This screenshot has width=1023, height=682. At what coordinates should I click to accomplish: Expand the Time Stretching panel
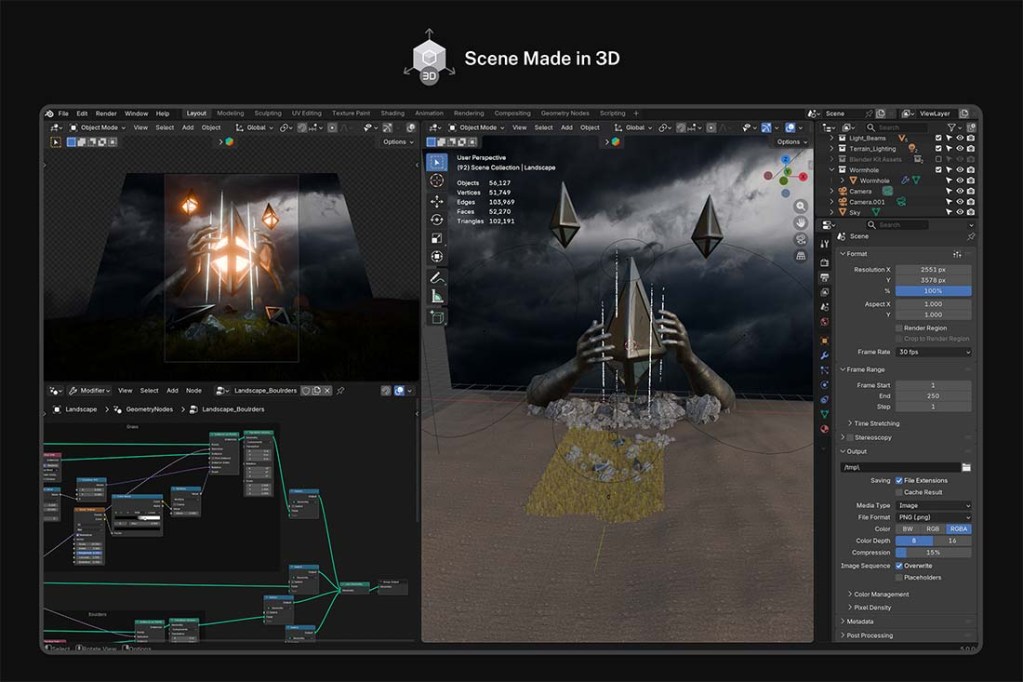850,424
